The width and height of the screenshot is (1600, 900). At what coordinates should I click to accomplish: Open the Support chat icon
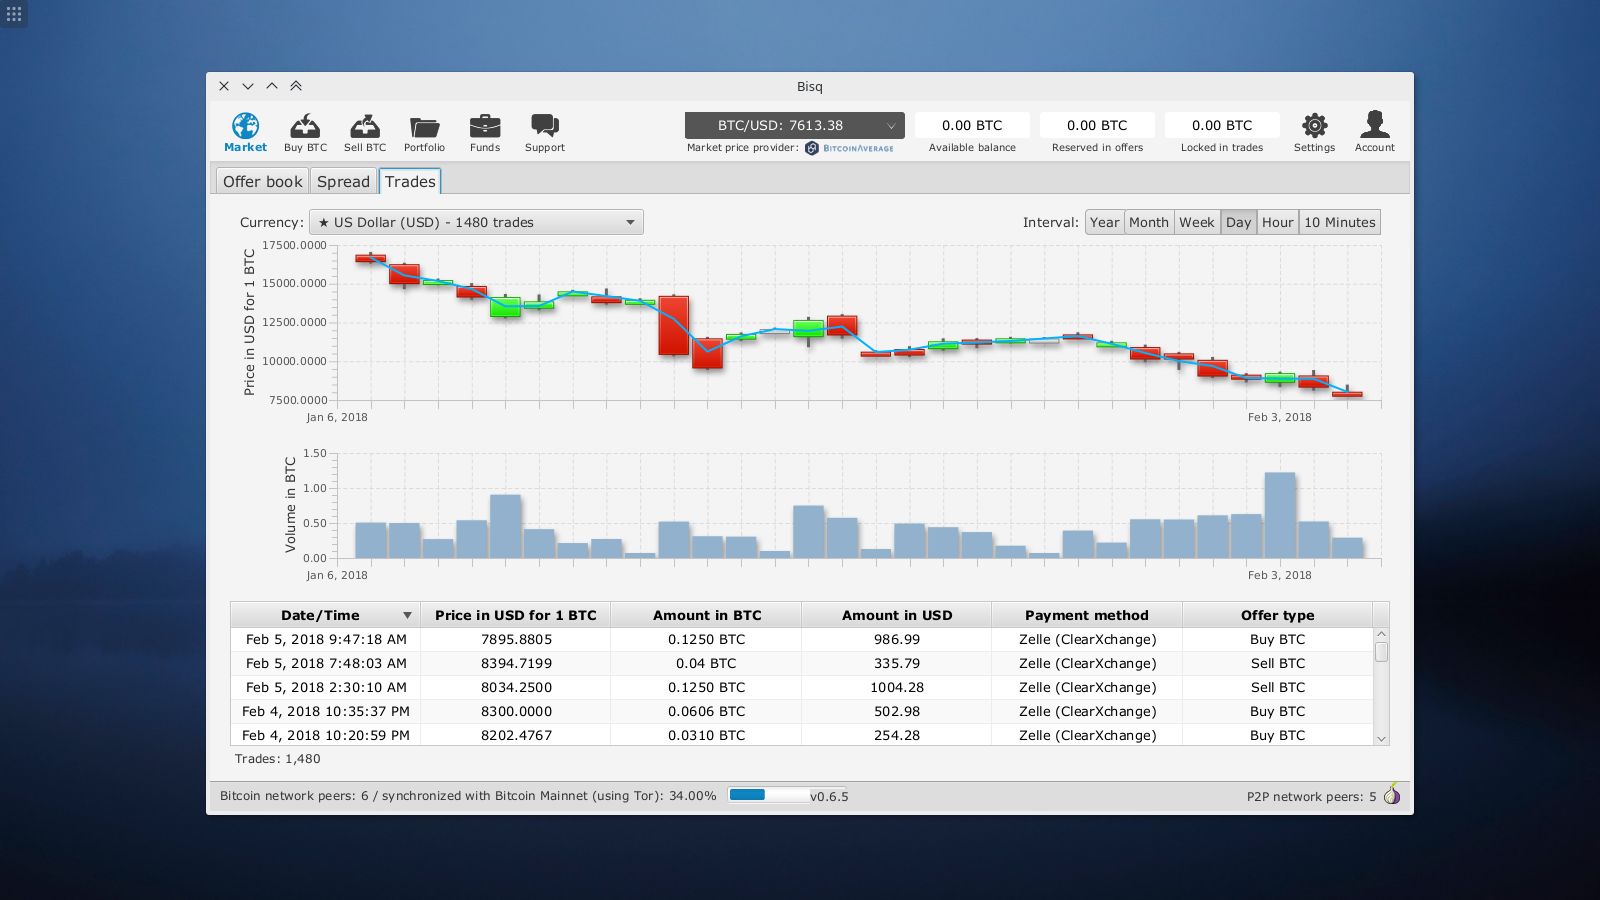(545, 126)
